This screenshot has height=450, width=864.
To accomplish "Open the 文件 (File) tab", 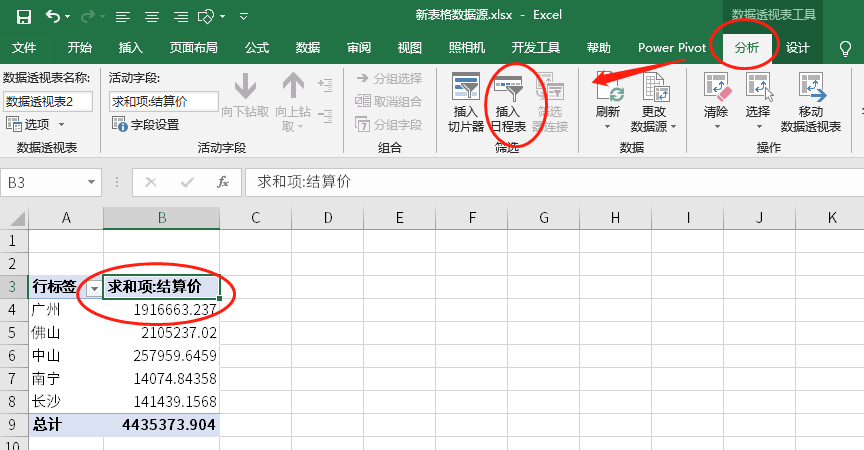I will click(24, 48).
